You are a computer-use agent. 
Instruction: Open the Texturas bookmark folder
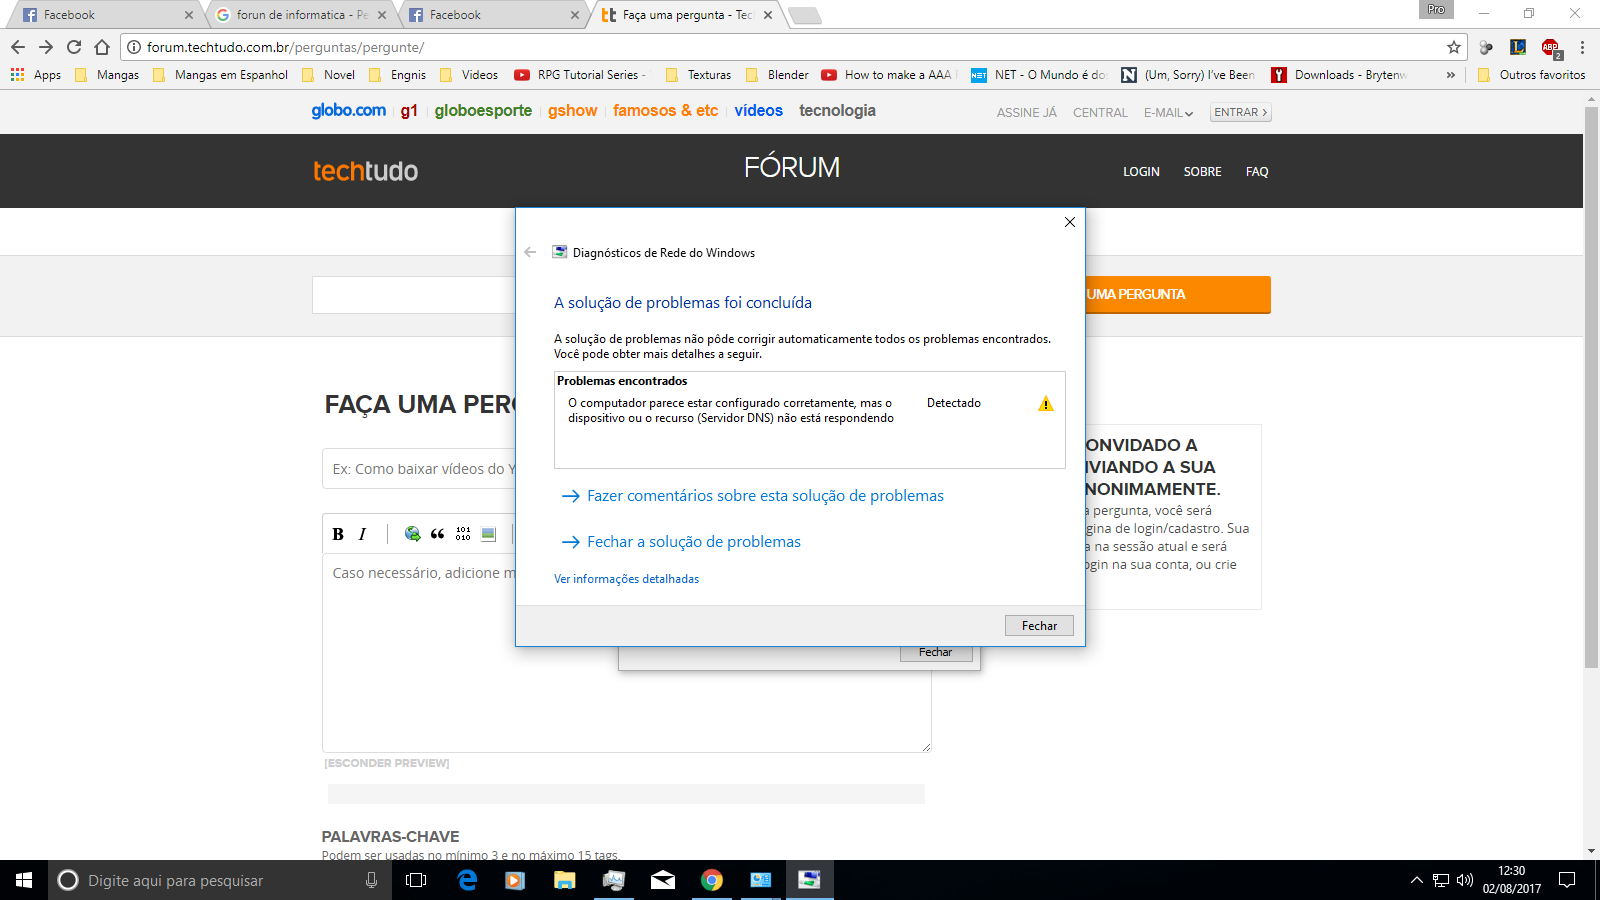tap(698, 75)
